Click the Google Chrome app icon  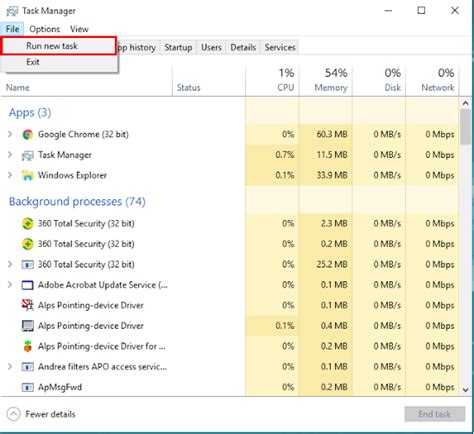click(x=28, y=134)
